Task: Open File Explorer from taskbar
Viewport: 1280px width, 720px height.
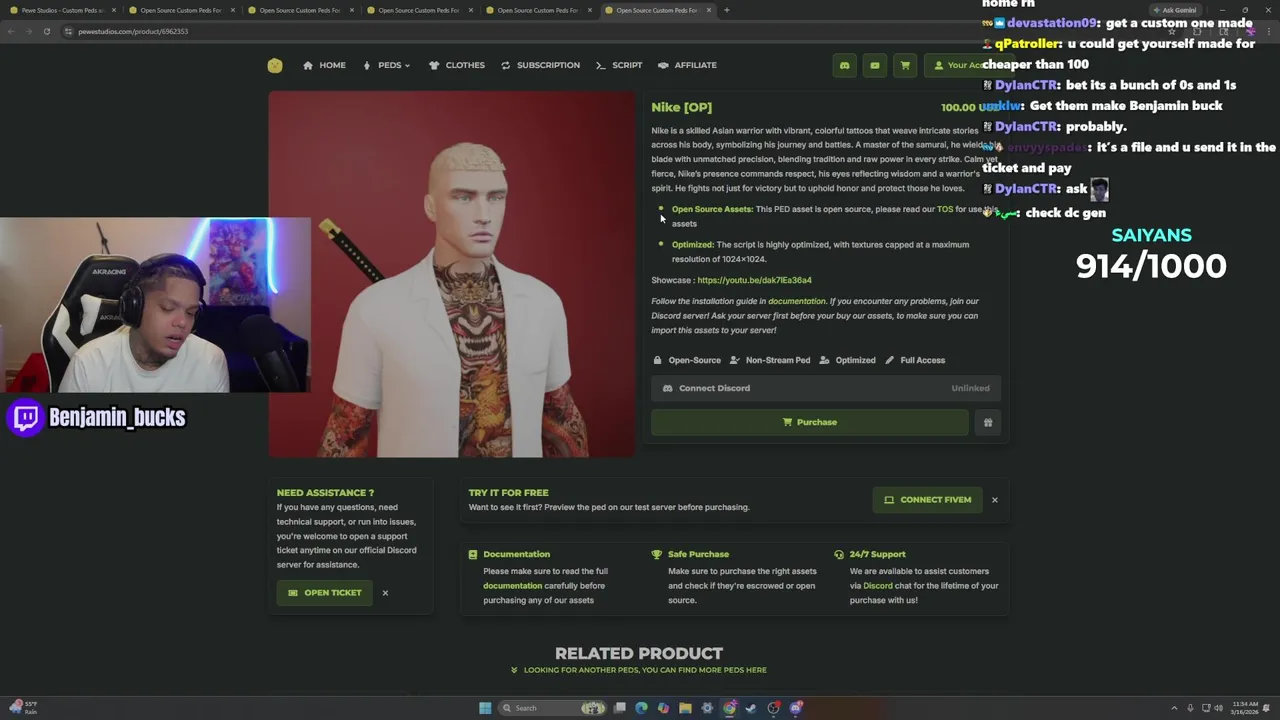Action: (685, 708)
